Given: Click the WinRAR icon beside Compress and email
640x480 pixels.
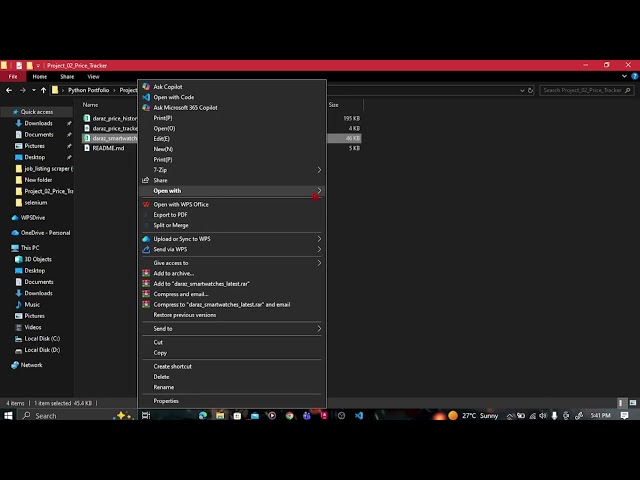Looking at the screenshot, I should (x=146, y=294).
